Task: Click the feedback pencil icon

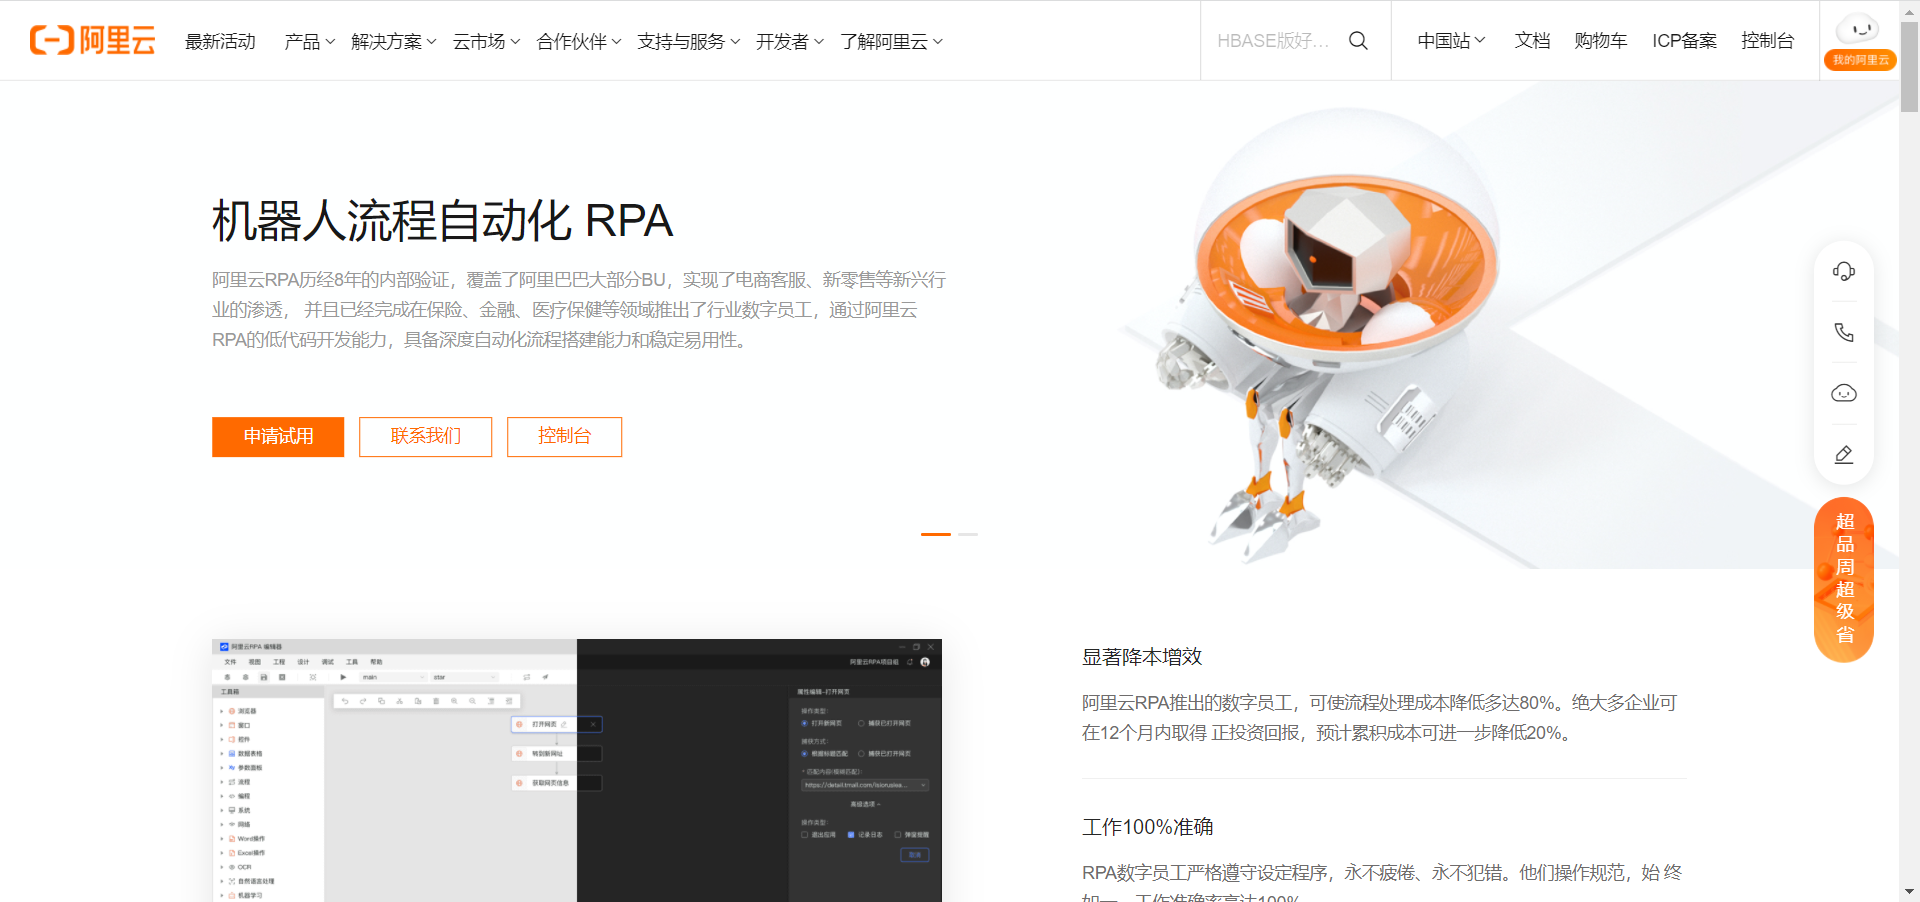Action: 1844,455
